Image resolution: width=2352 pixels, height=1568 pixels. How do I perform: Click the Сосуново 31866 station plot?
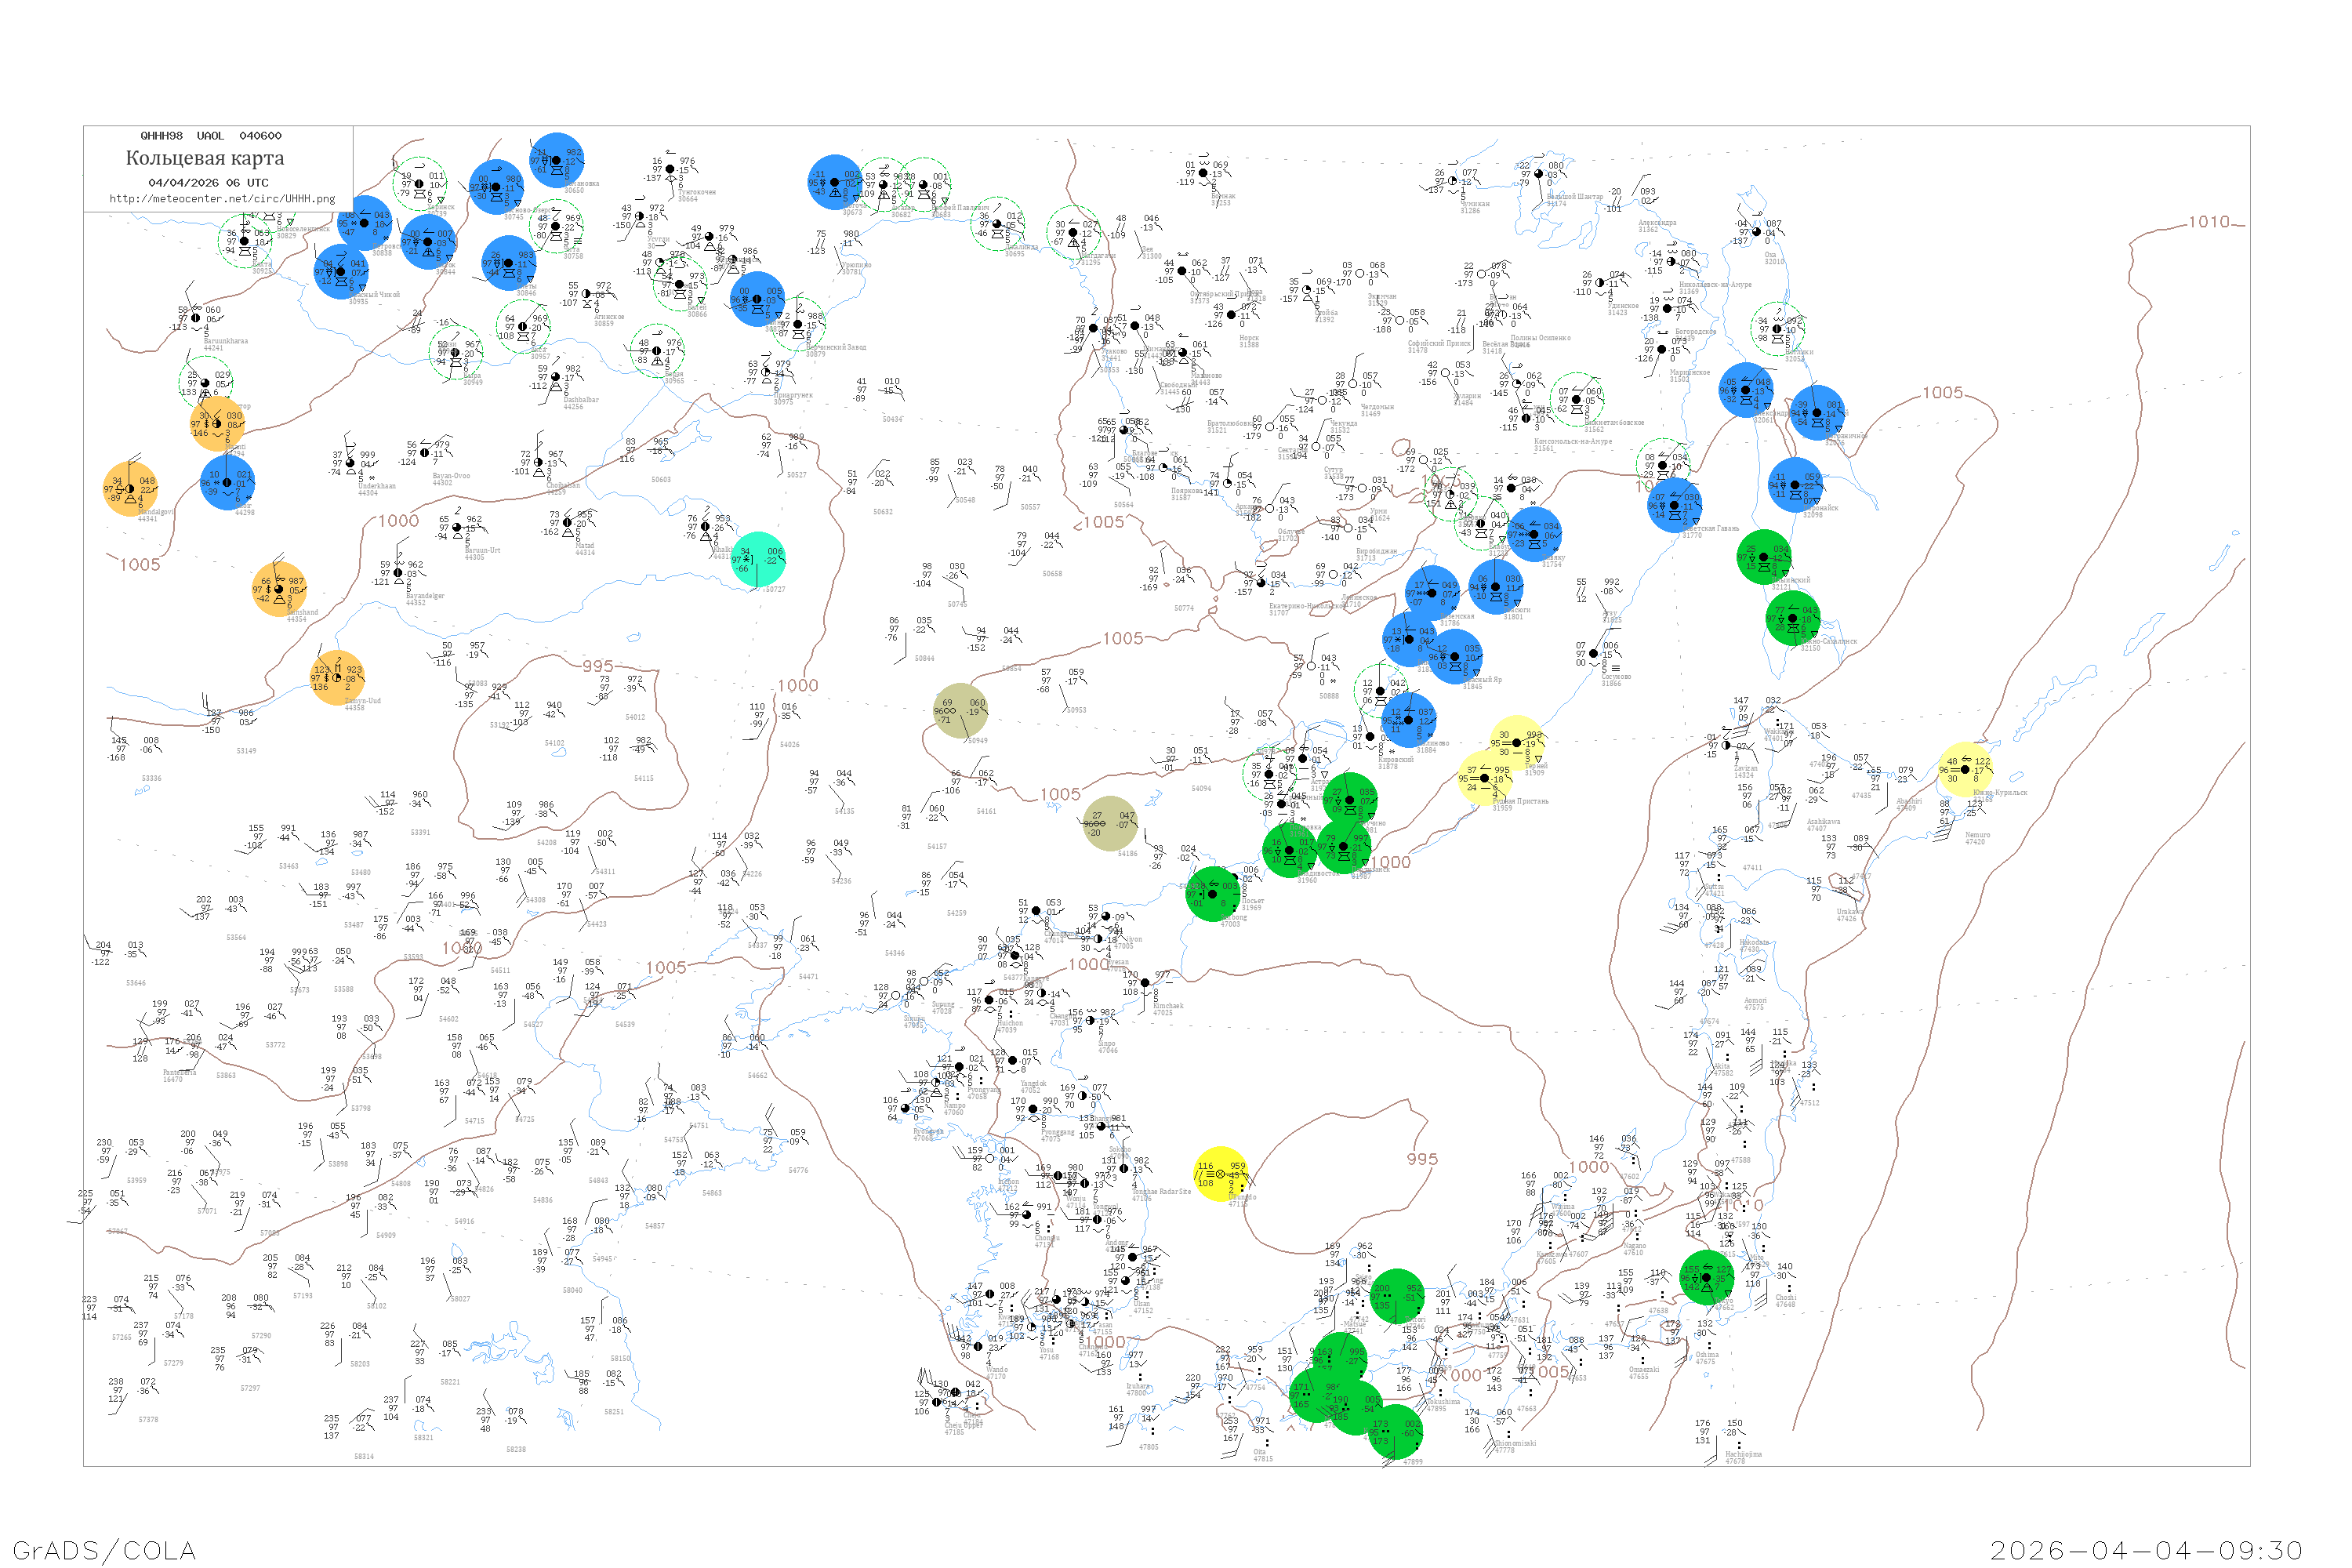(x=1594, y=654)
